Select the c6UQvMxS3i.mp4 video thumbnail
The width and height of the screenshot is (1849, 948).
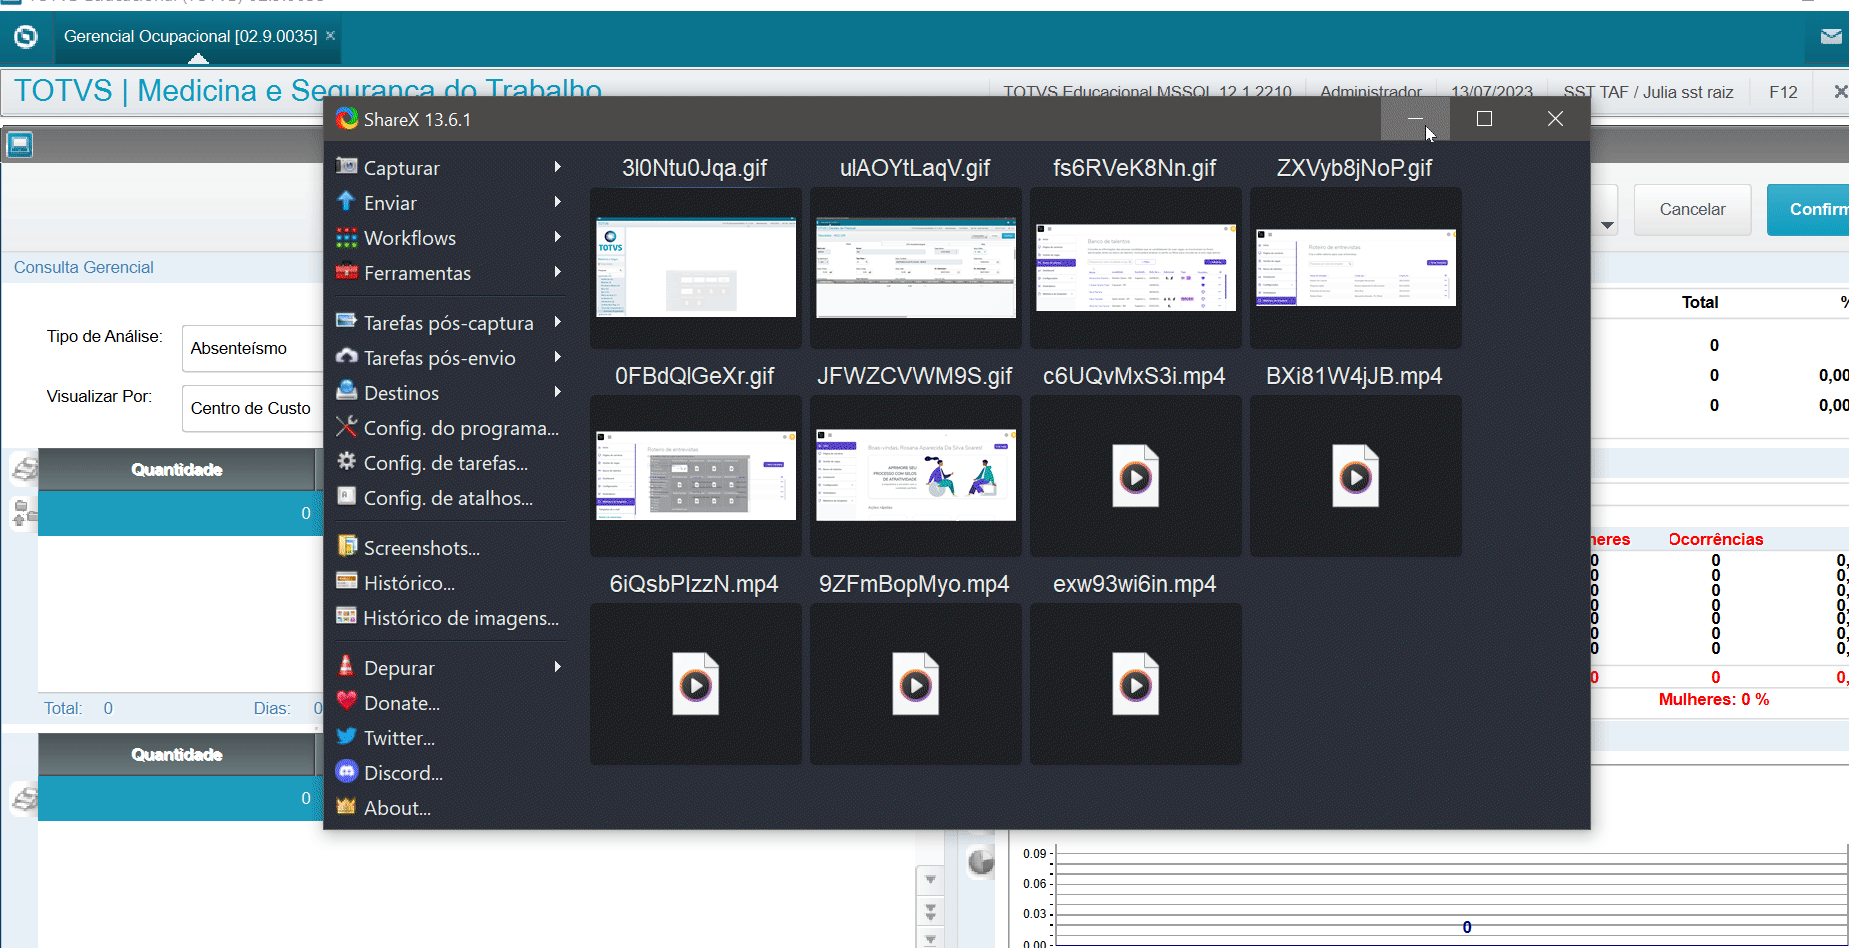pos(1135,475)
